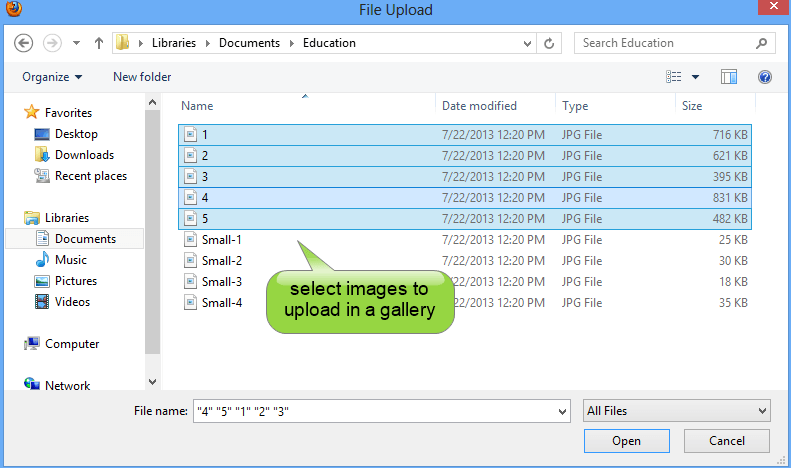Click the Downloads folder icon in Favorites
Image resolution: width=791 pixels, height=468 pixels.
click(x=42, y=155)
